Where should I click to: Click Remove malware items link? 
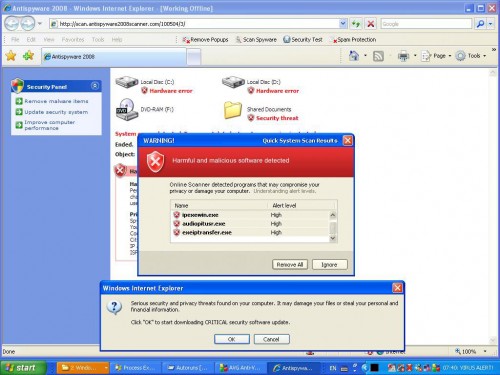pos(56,101)
